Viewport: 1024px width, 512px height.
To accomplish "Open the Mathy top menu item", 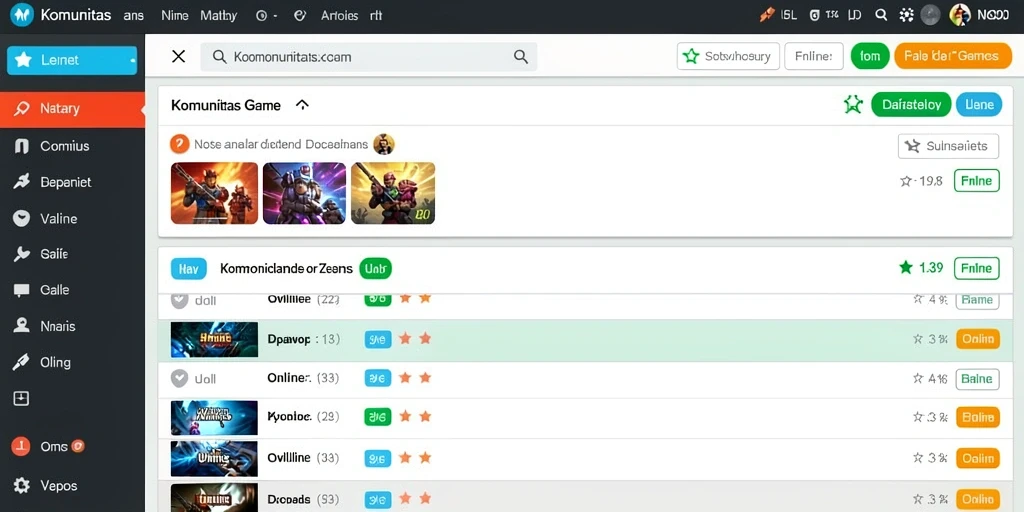I will (219, 16).
